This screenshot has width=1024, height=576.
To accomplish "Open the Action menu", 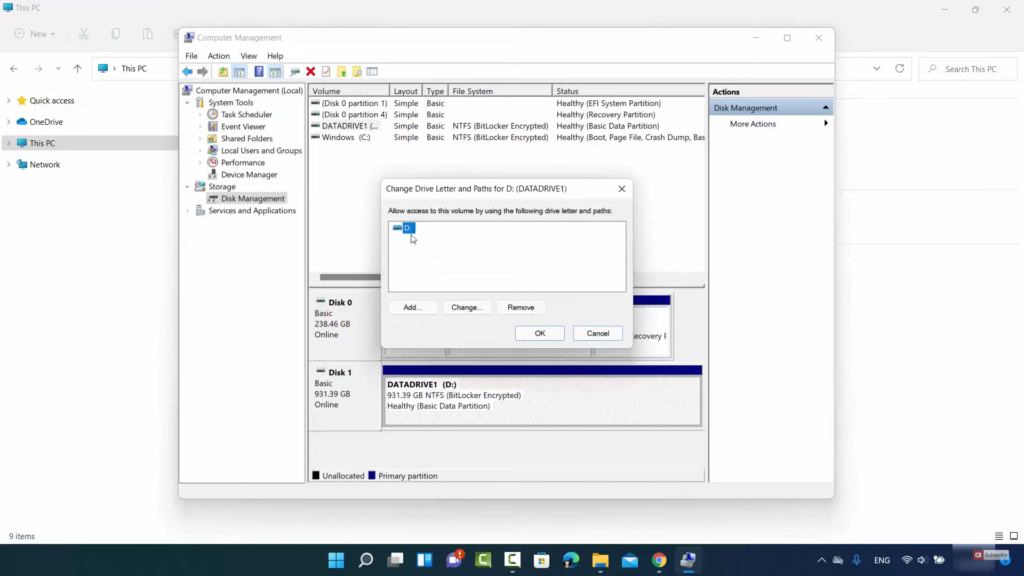I will coord(218,56).
